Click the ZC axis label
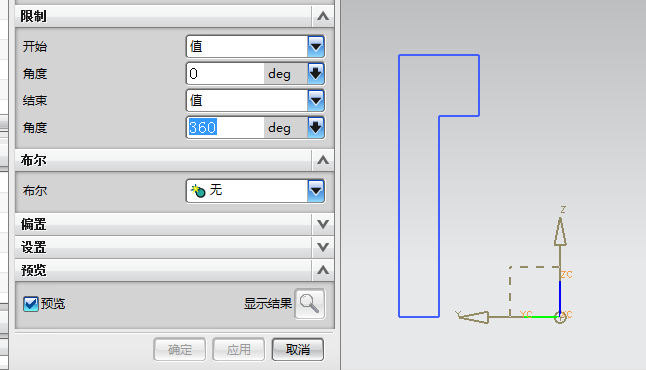This screenshot has height=370, width=646. [x=566, y=274]
